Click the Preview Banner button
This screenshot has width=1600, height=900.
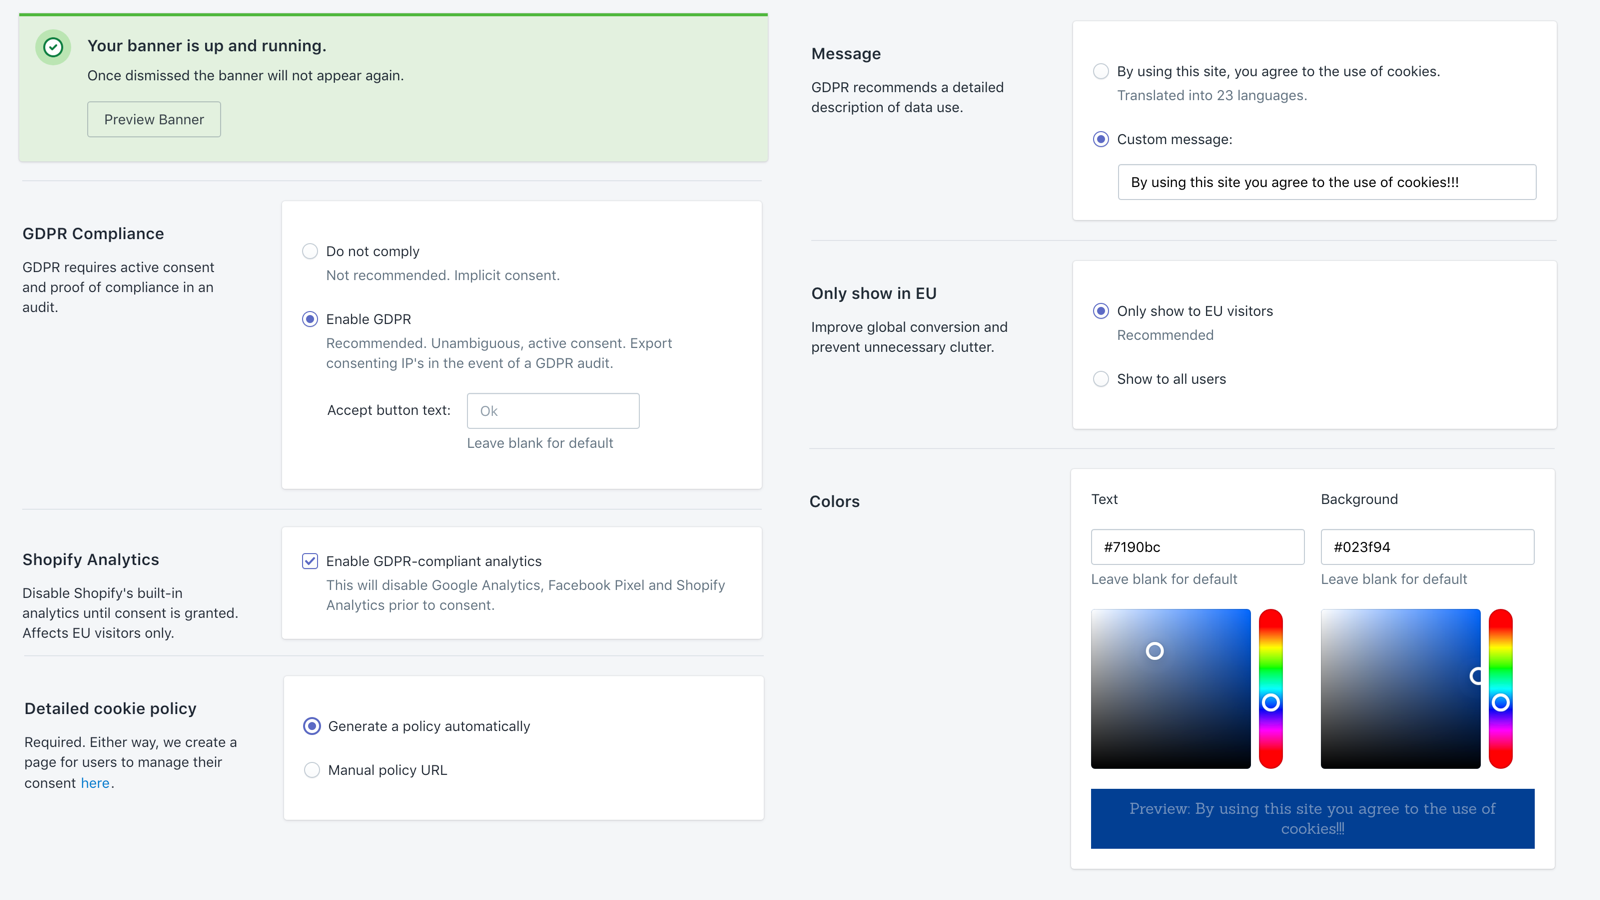(x=153, y=119)
